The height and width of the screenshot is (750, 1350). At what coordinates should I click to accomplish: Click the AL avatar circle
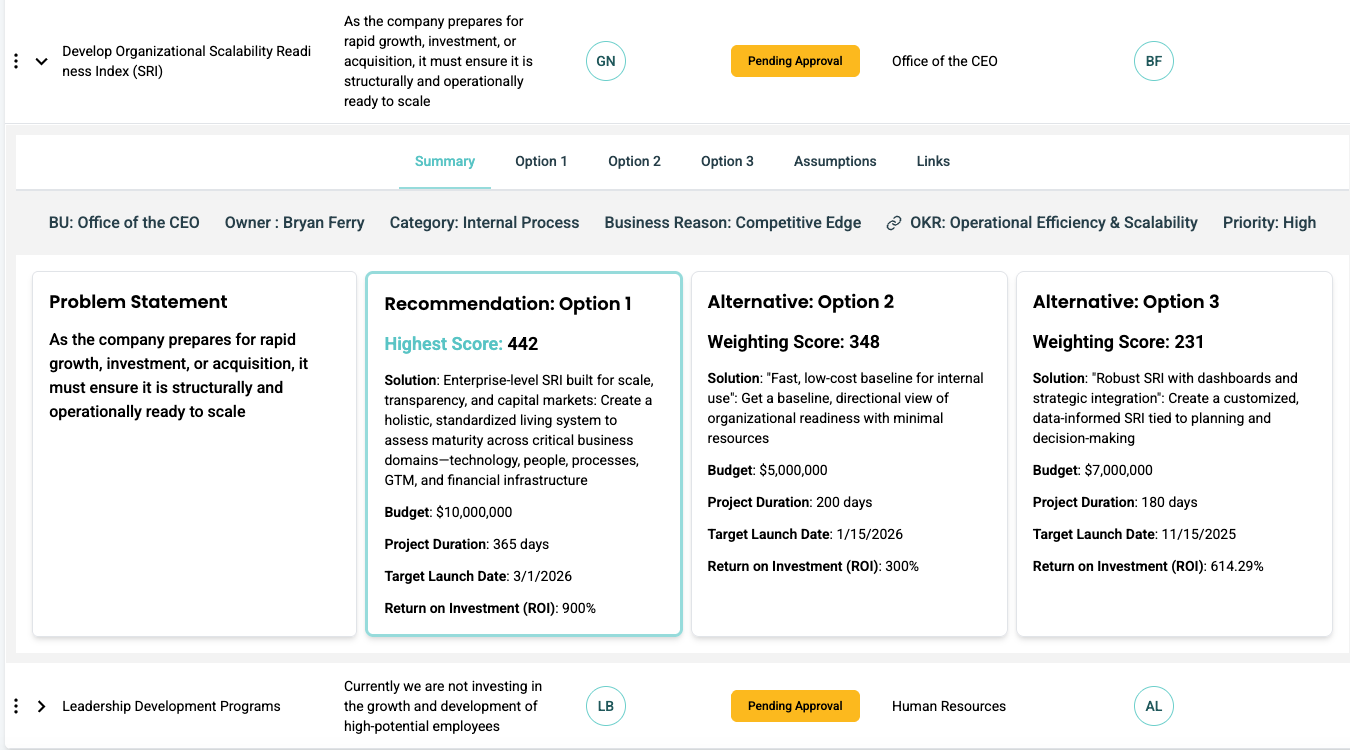coord(1153,706)
